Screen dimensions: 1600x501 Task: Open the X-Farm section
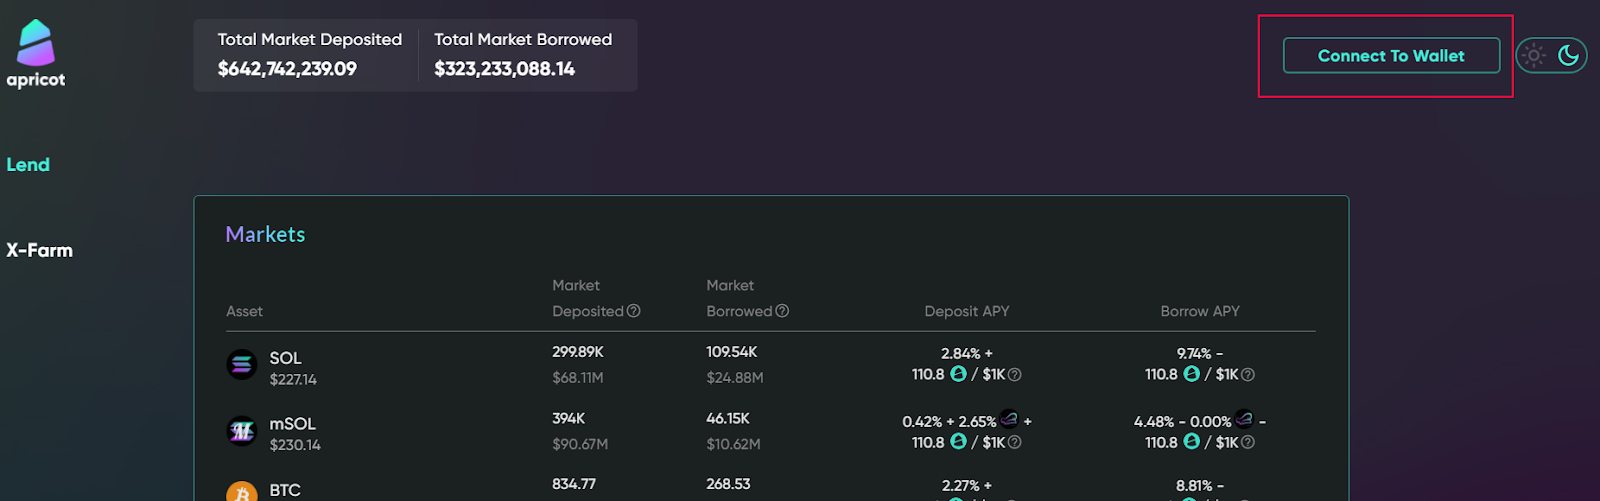pyautogui.click(x=39, y=250)
